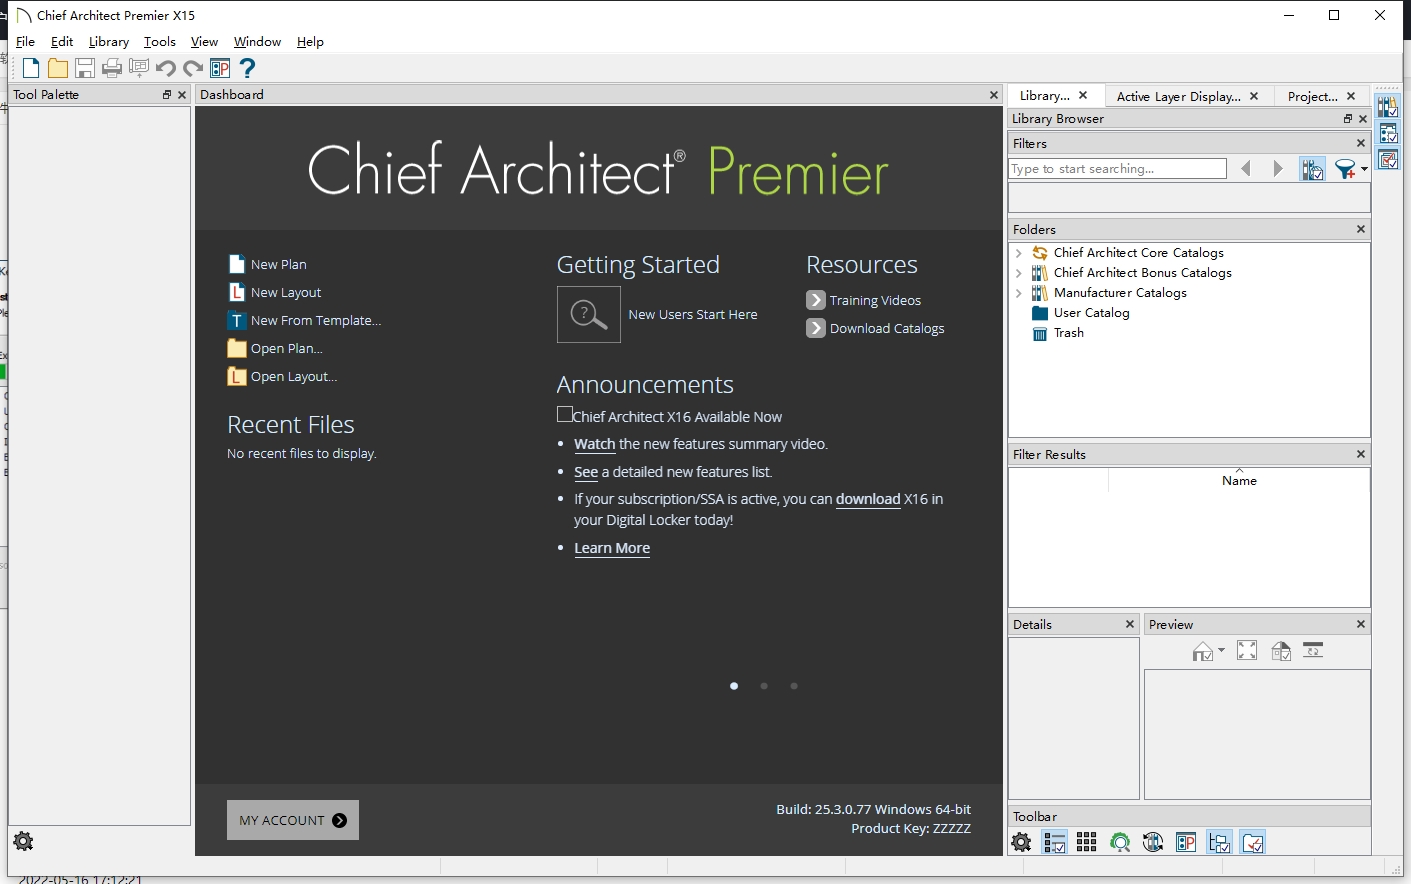The image size is (1411, 884).
Task: Toggle the top icon in right side strip
Action: (x=1388, y=106)
